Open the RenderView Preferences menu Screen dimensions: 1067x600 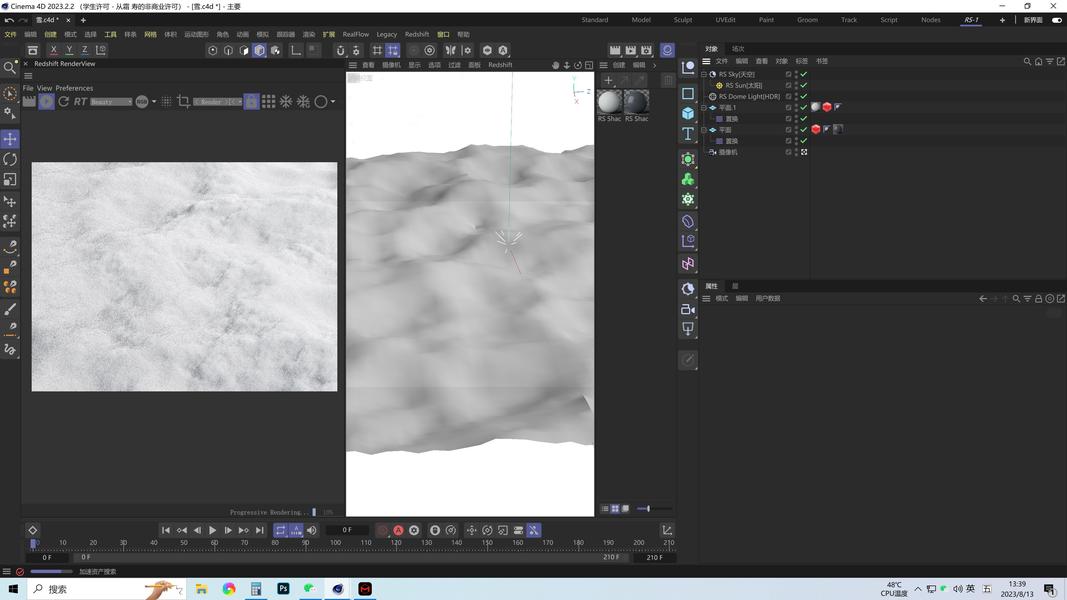[74, 88]
